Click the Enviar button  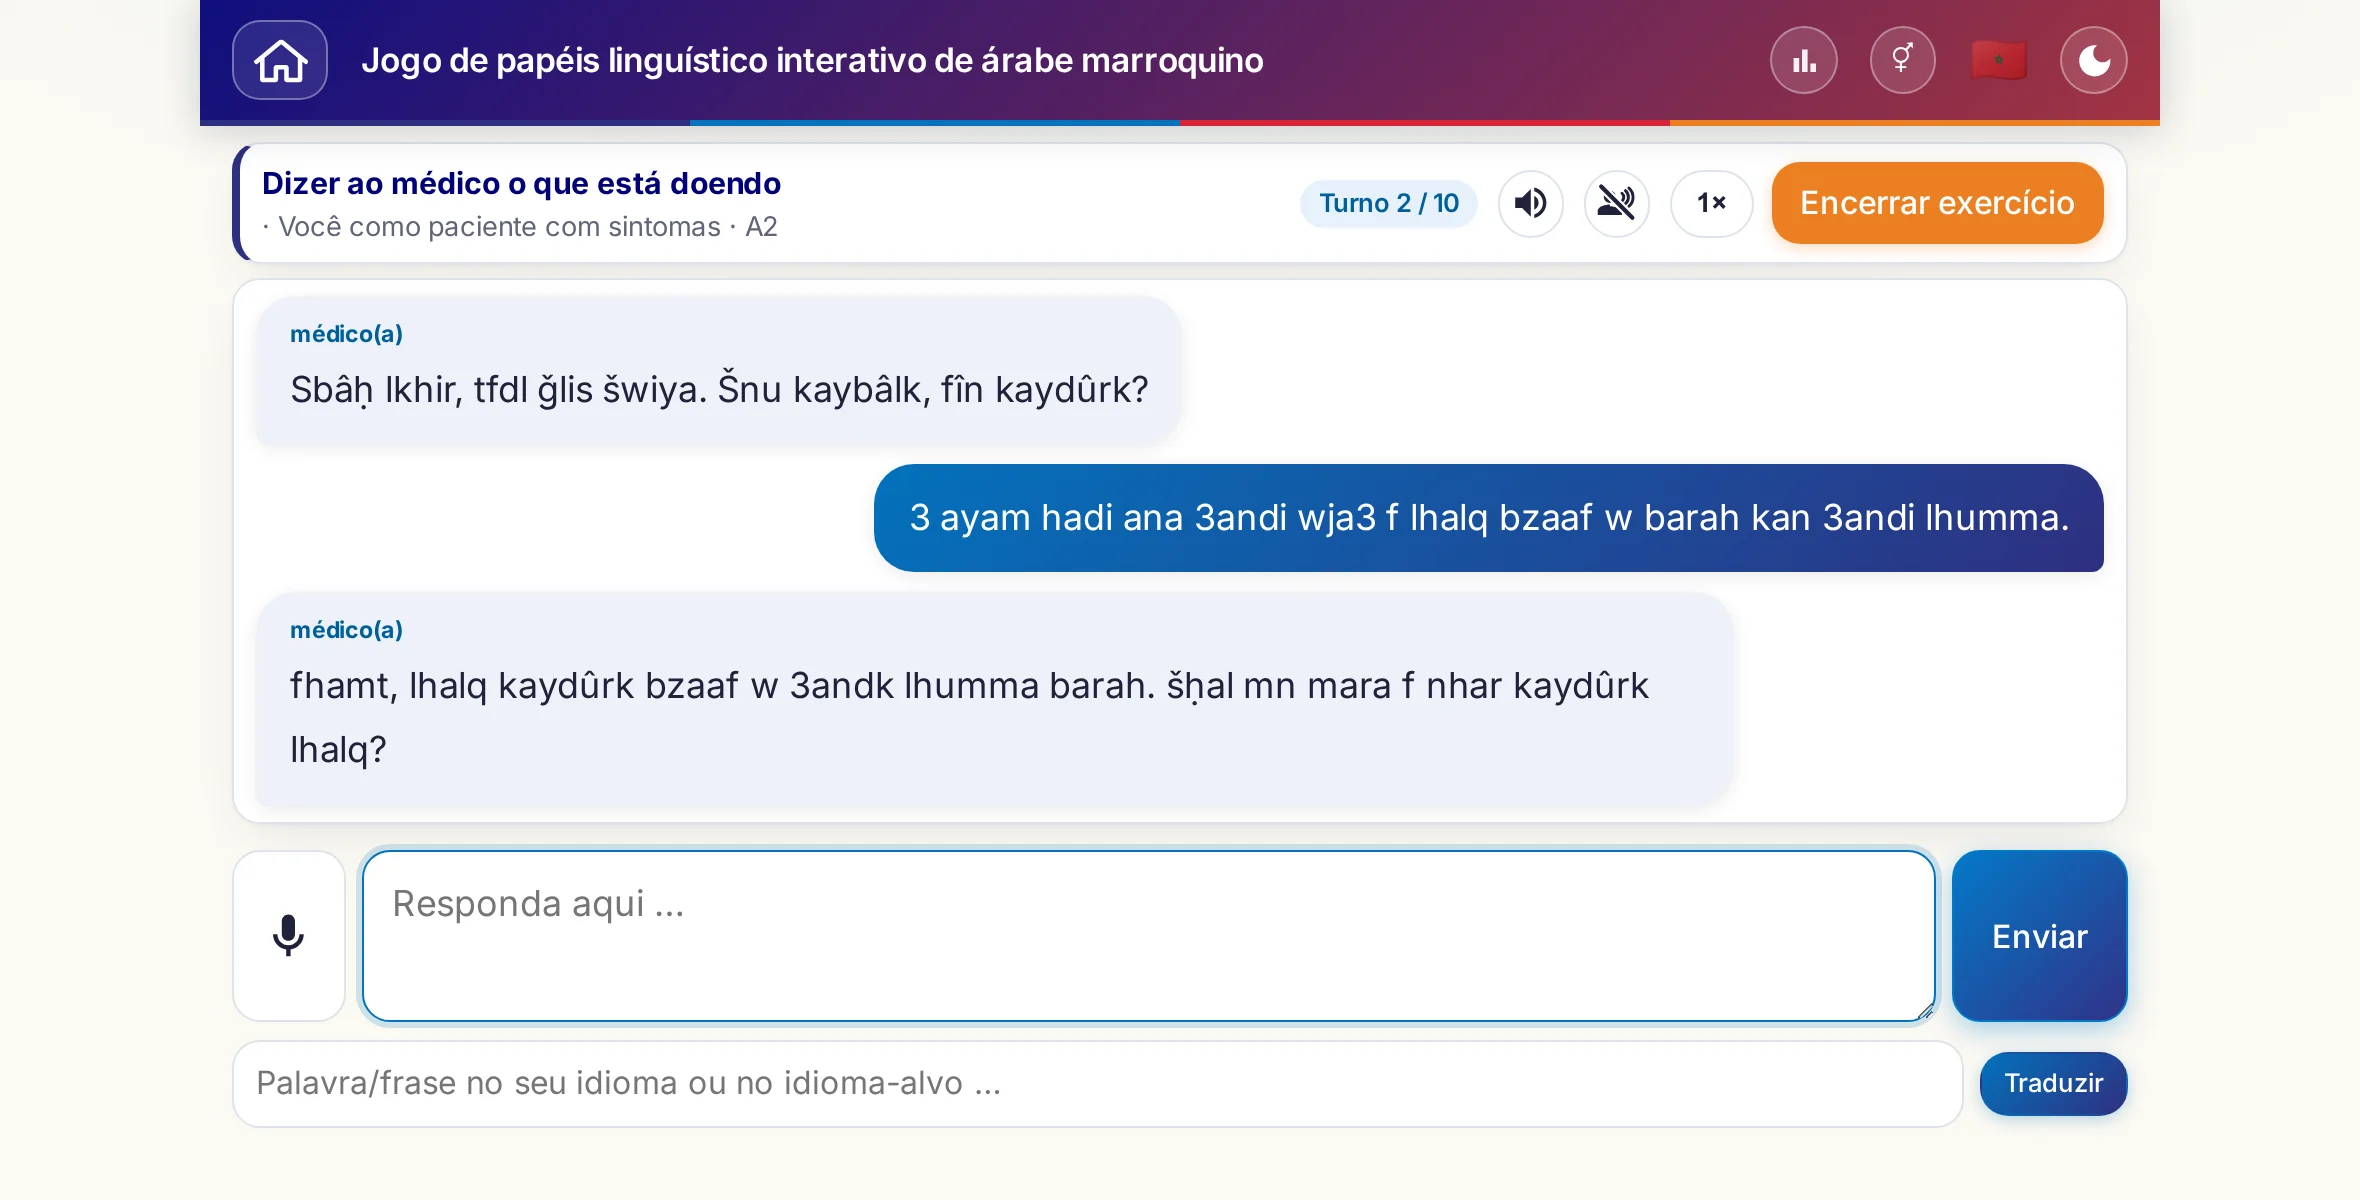(2039, 936)
